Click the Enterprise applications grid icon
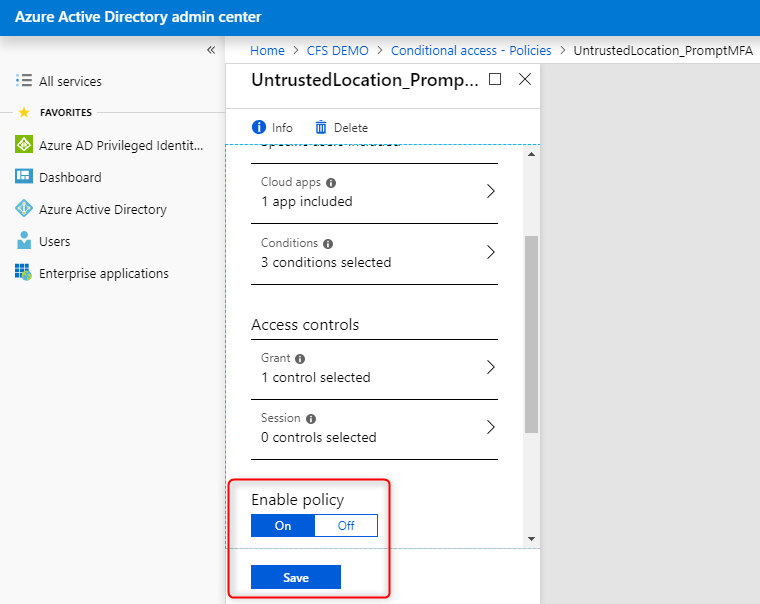The width and height of the screenshot is (760, 604). point(23,272)
